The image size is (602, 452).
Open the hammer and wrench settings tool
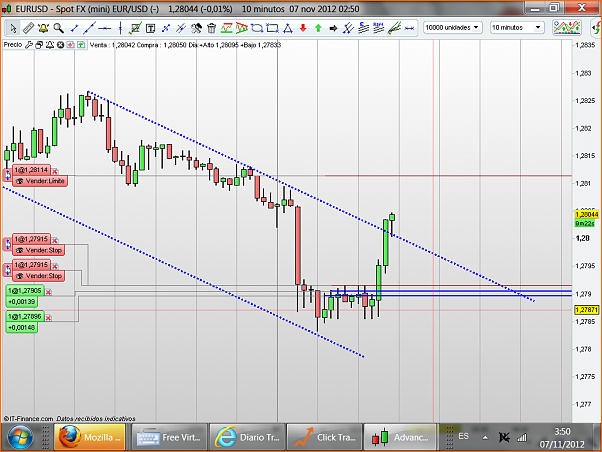click(196, 28)
